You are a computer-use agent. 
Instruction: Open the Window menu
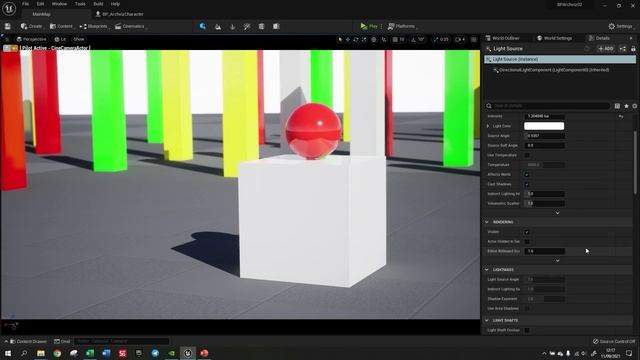click(x=60, y=4)
